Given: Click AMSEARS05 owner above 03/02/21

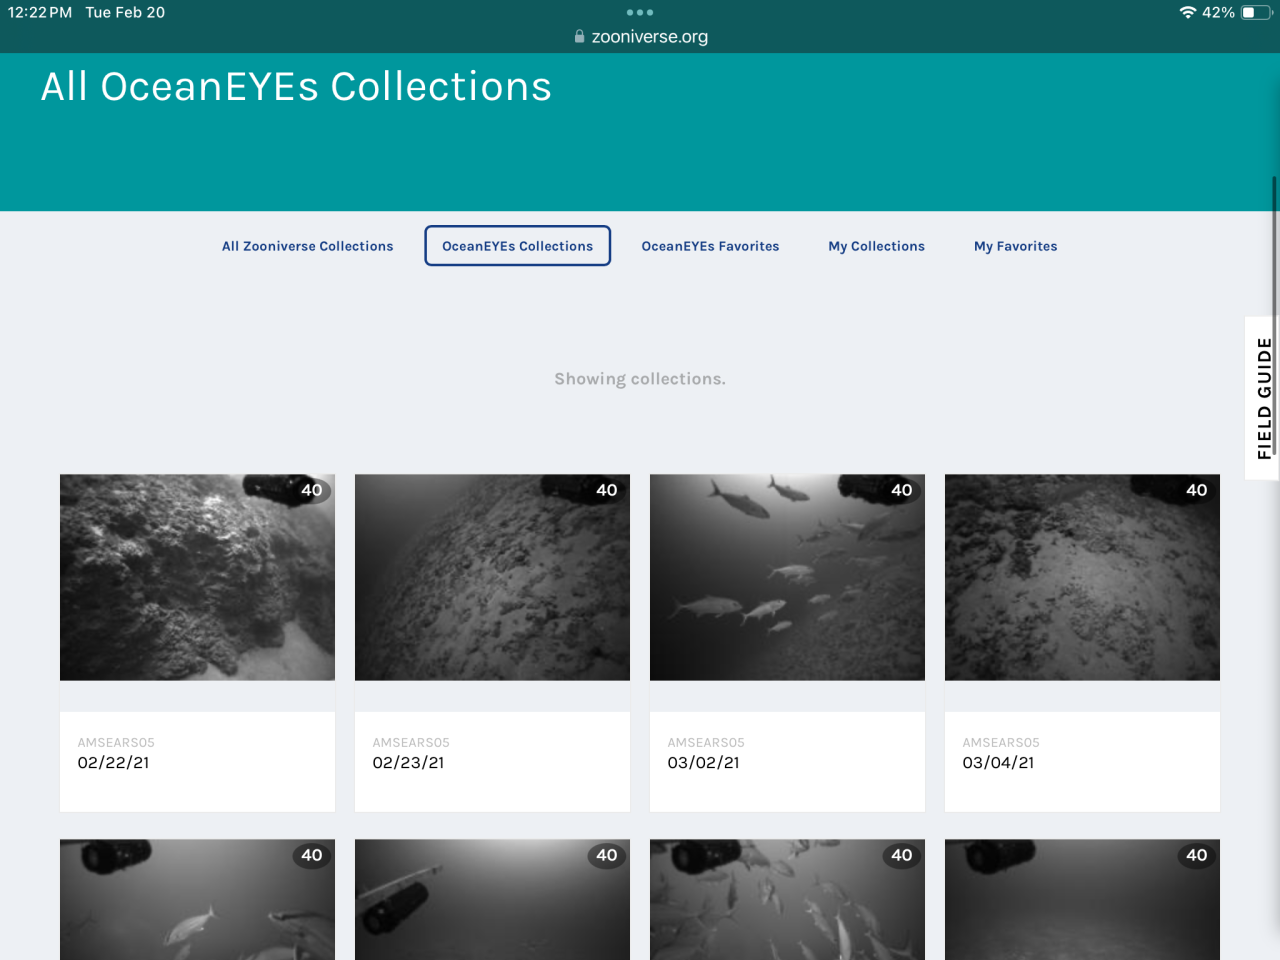Looking at the screenshot, I should 706,743.
